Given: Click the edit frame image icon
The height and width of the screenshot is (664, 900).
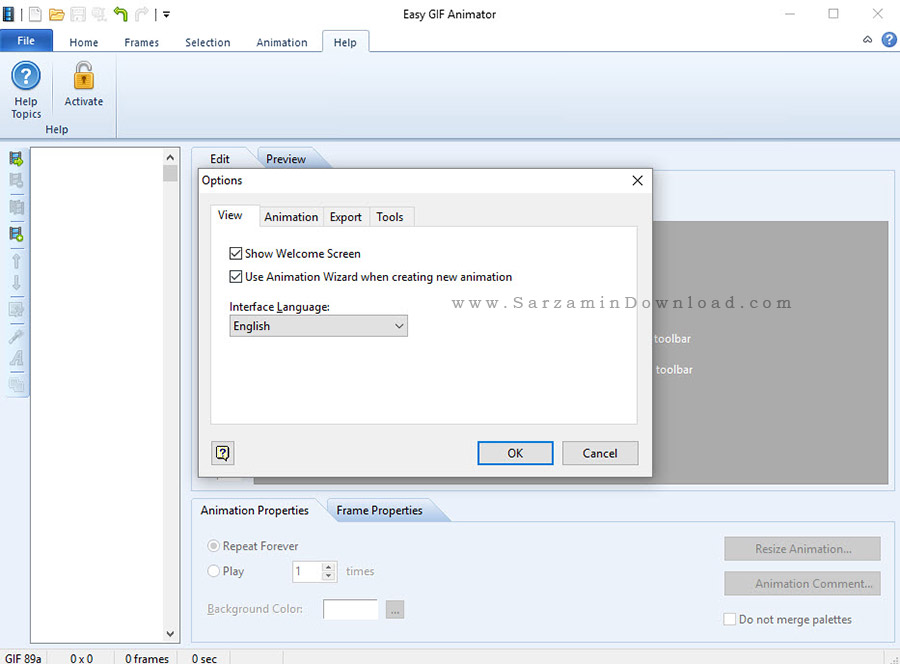Looking at the screenshot, I should coord(16,309).
